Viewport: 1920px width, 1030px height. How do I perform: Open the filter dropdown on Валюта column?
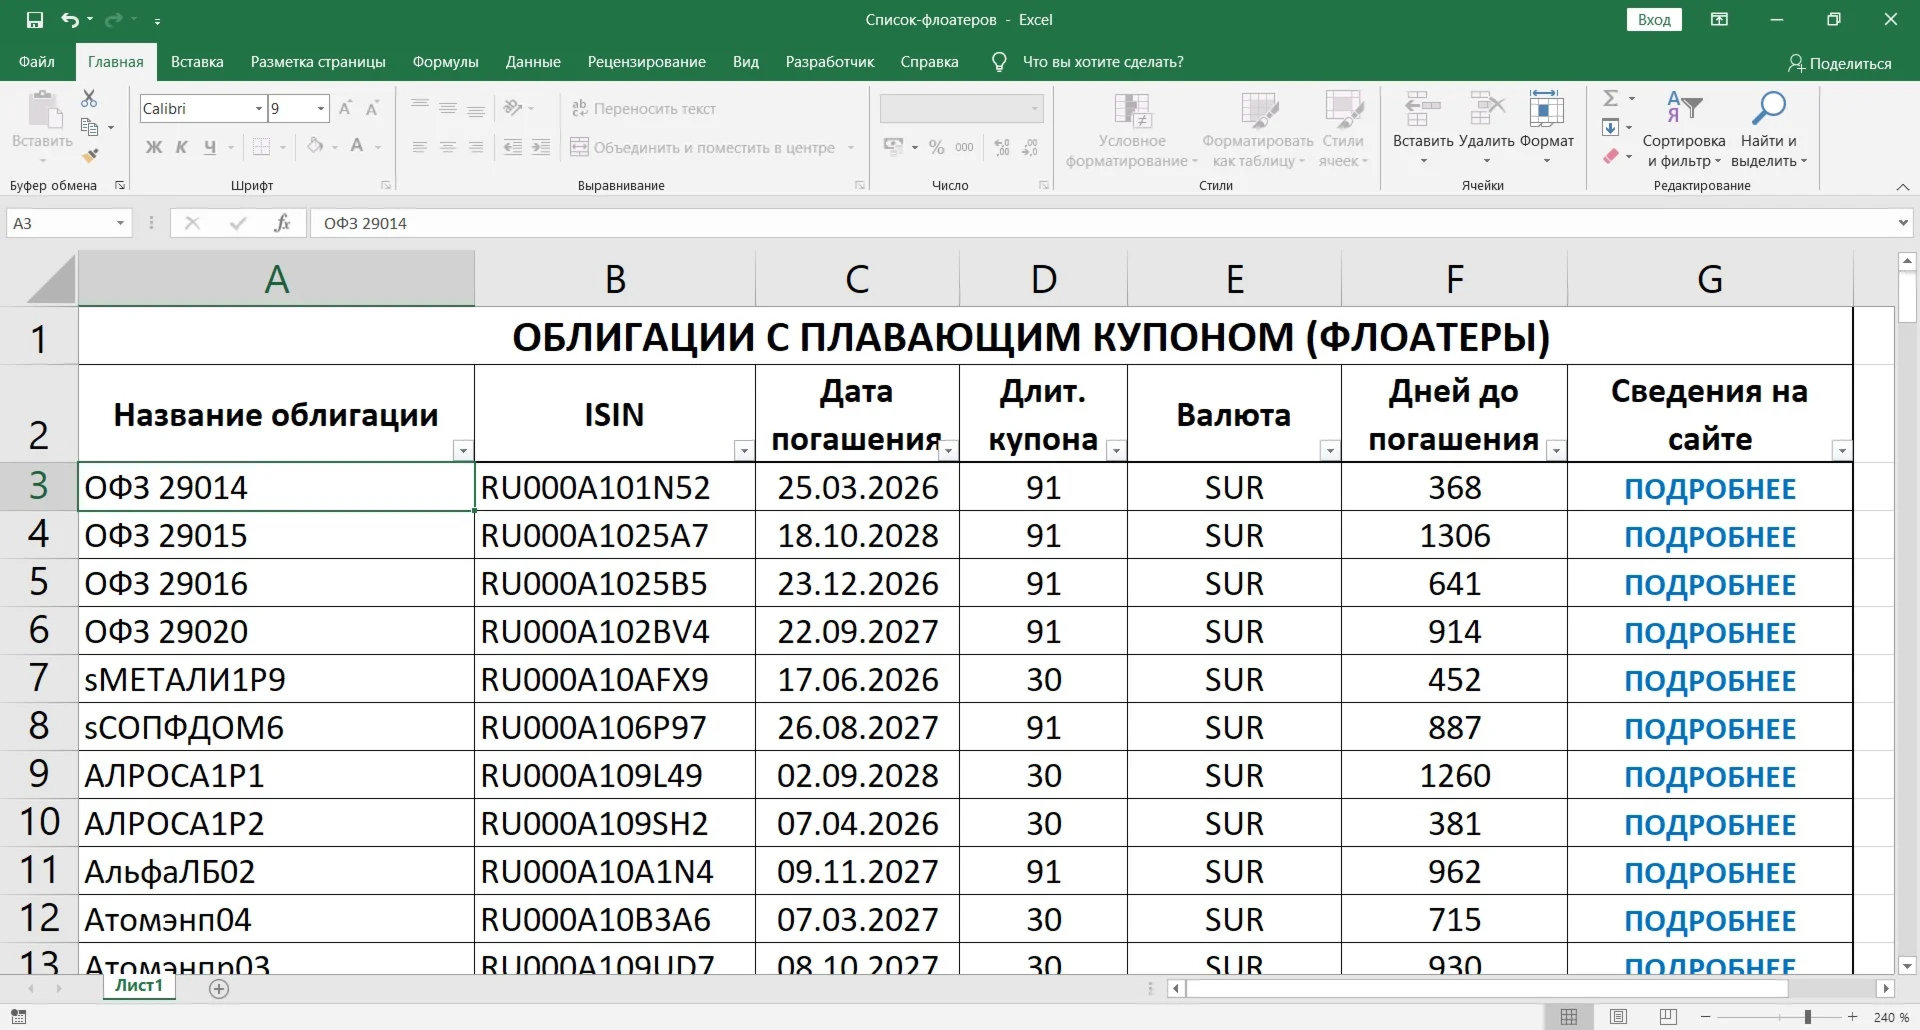click(x=1329, y=450)
